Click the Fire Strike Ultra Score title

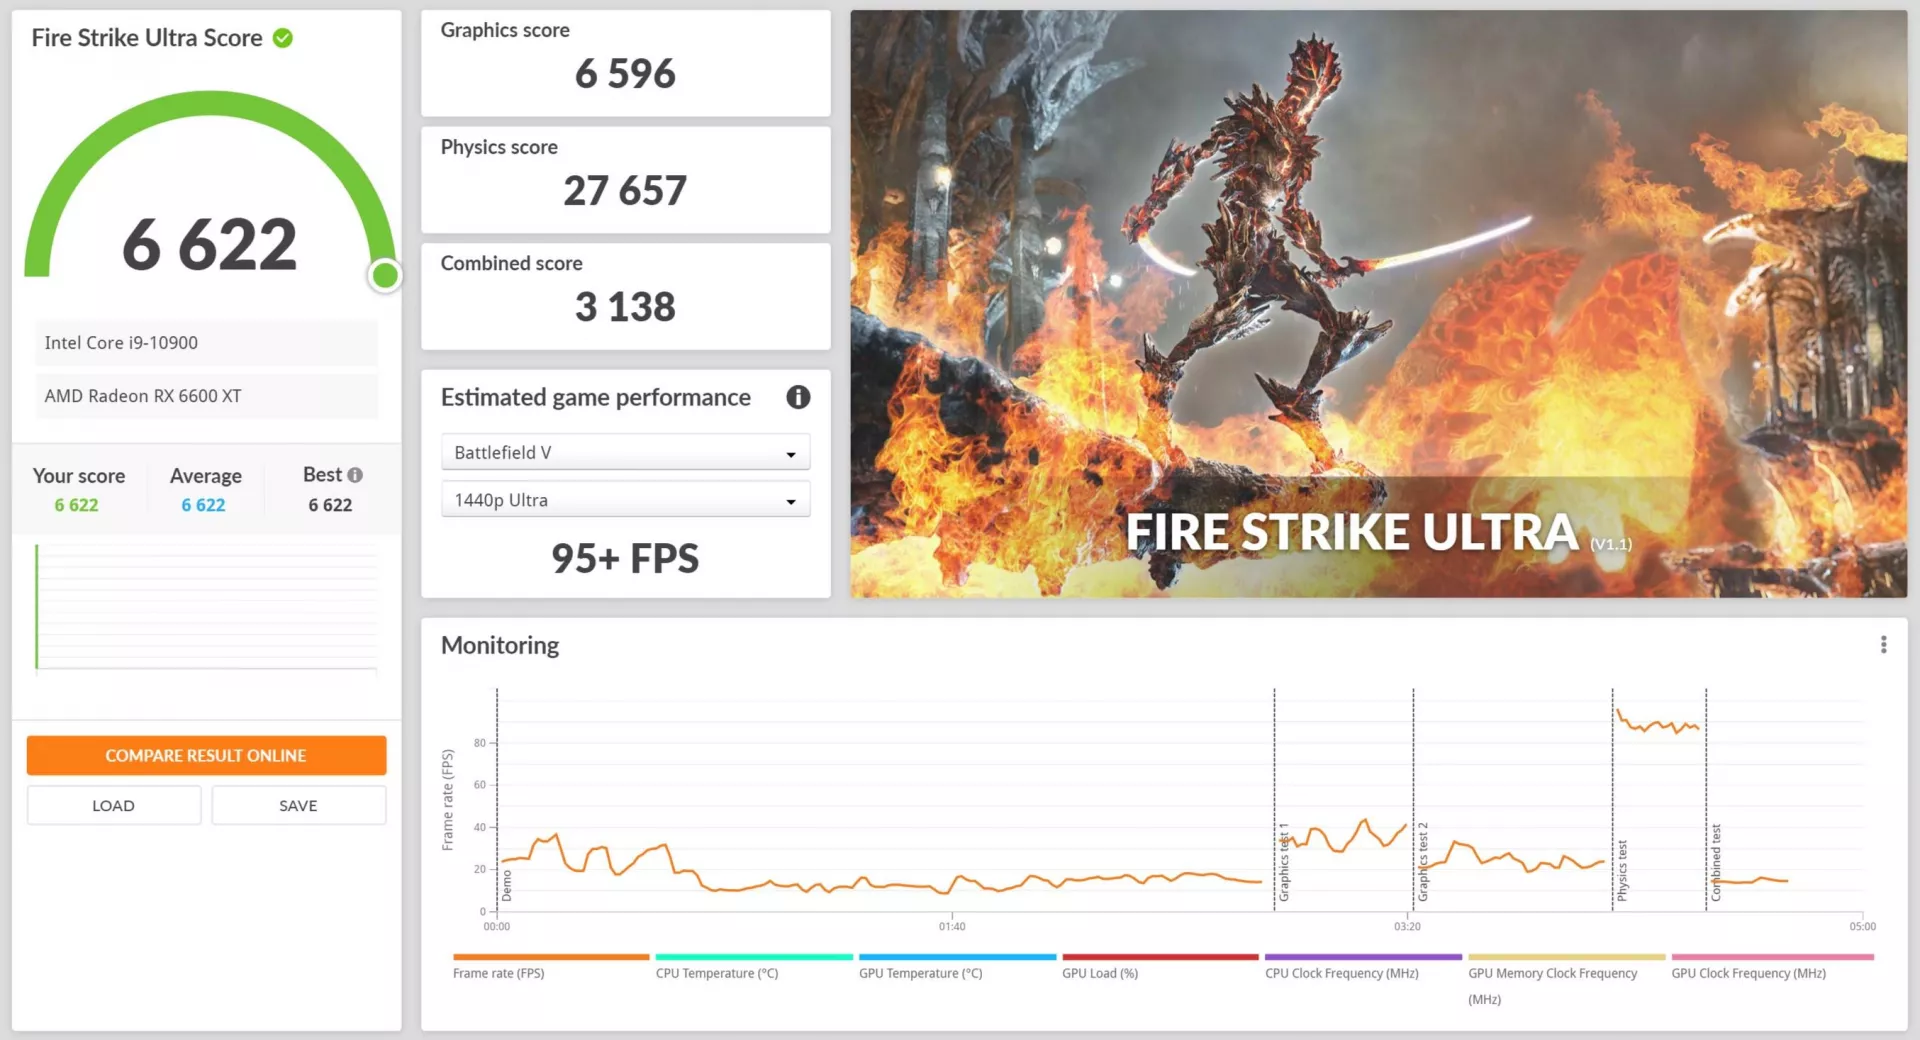tap(147, 38)
